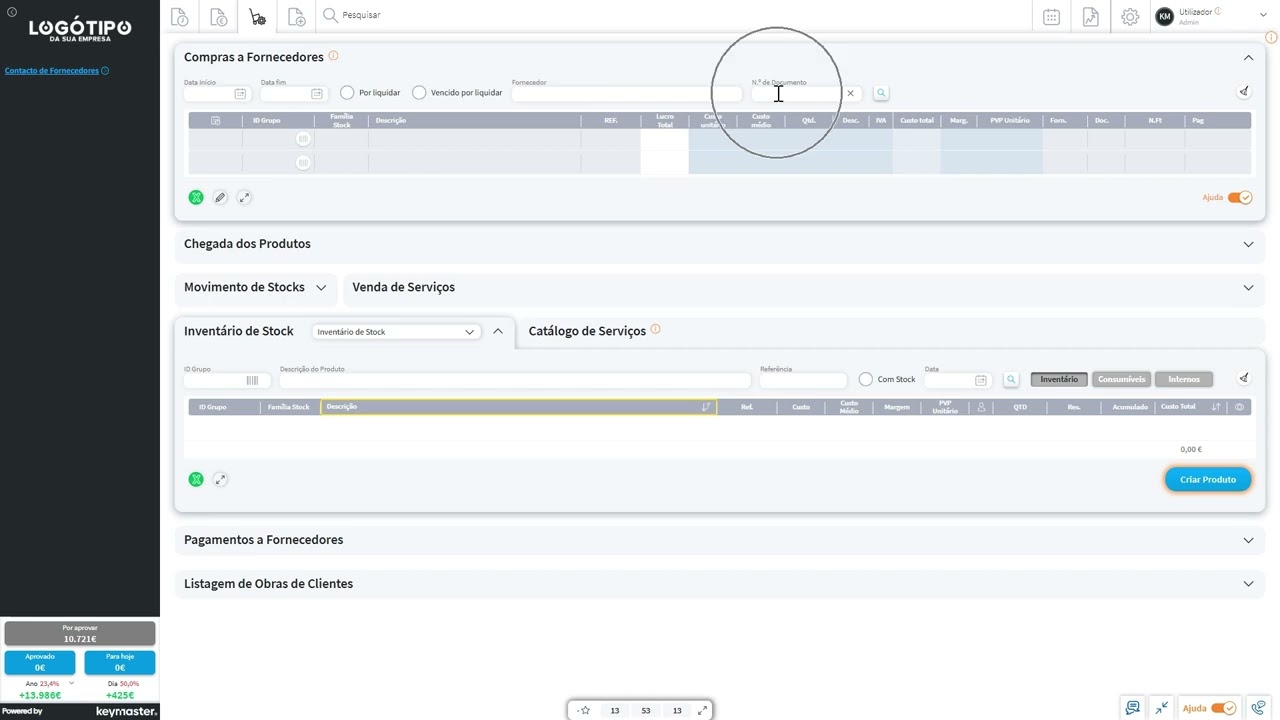
Task: Open the Contacto de Fornecedores link
Action: (x=52, y=71)
